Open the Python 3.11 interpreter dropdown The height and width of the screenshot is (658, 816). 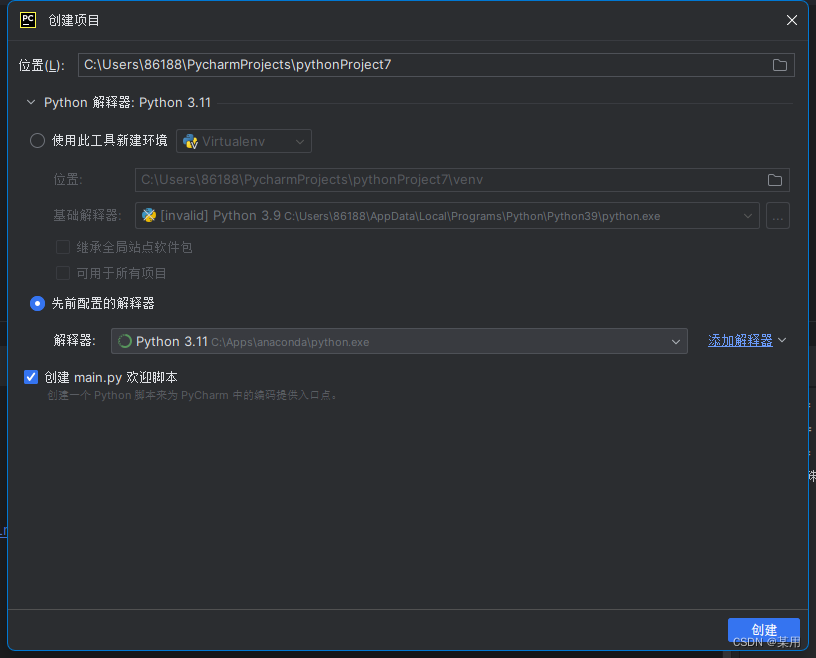[399, 341]
